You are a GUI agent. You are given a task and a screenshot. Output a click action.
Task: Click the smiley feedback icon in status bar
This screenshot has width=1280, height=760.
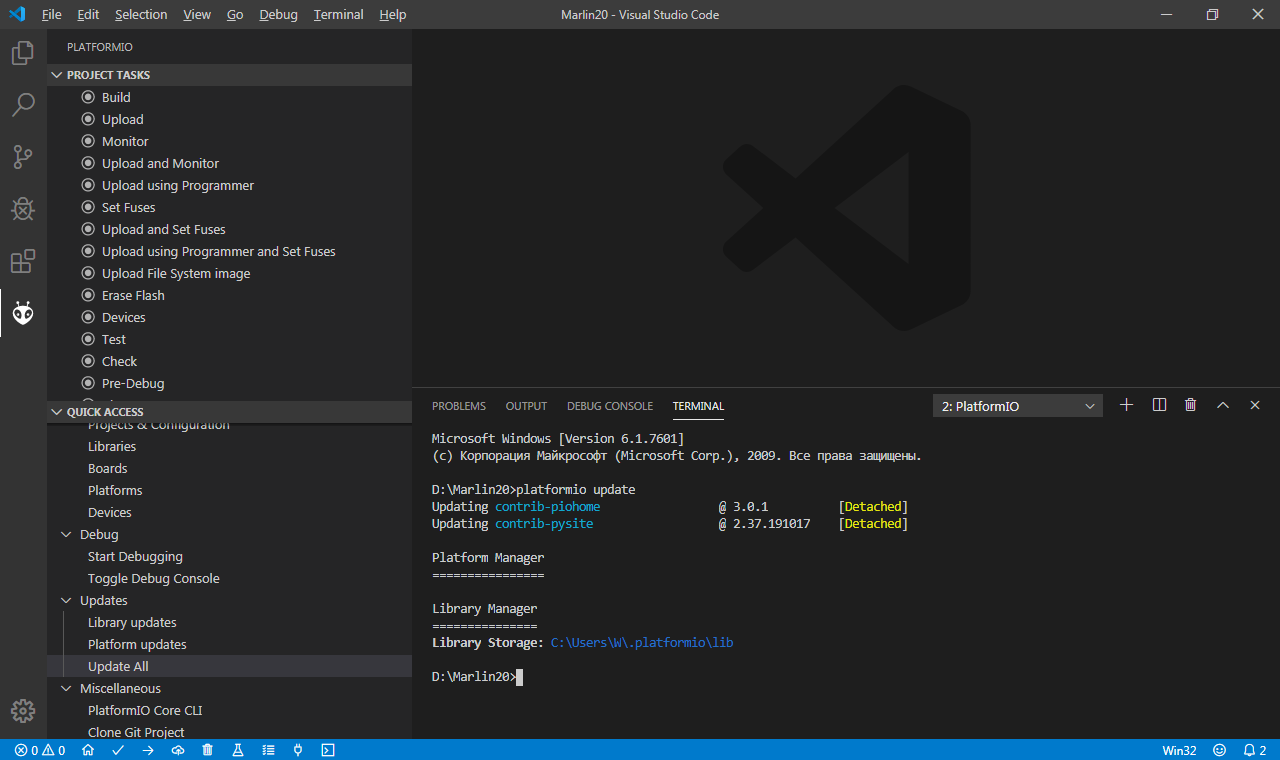1219,750
